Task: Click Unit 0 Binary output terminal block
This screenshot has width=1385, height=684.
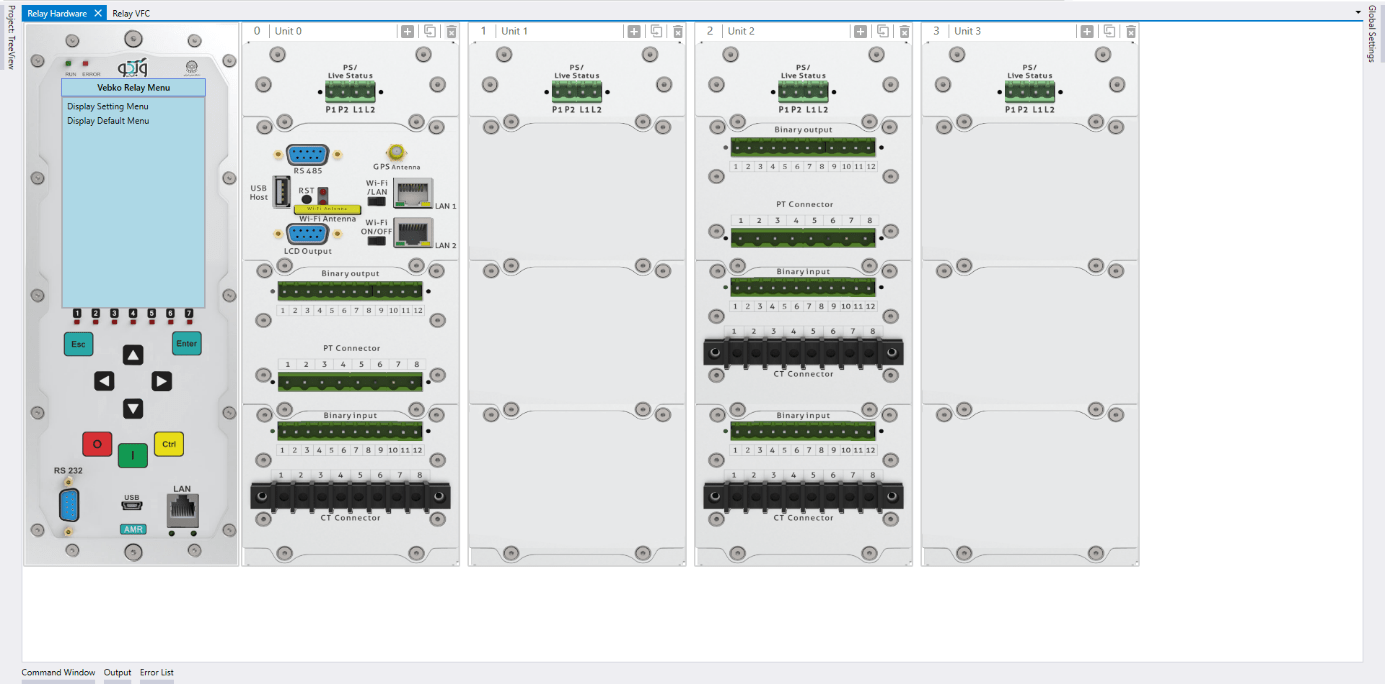Action: click(351, 292)
